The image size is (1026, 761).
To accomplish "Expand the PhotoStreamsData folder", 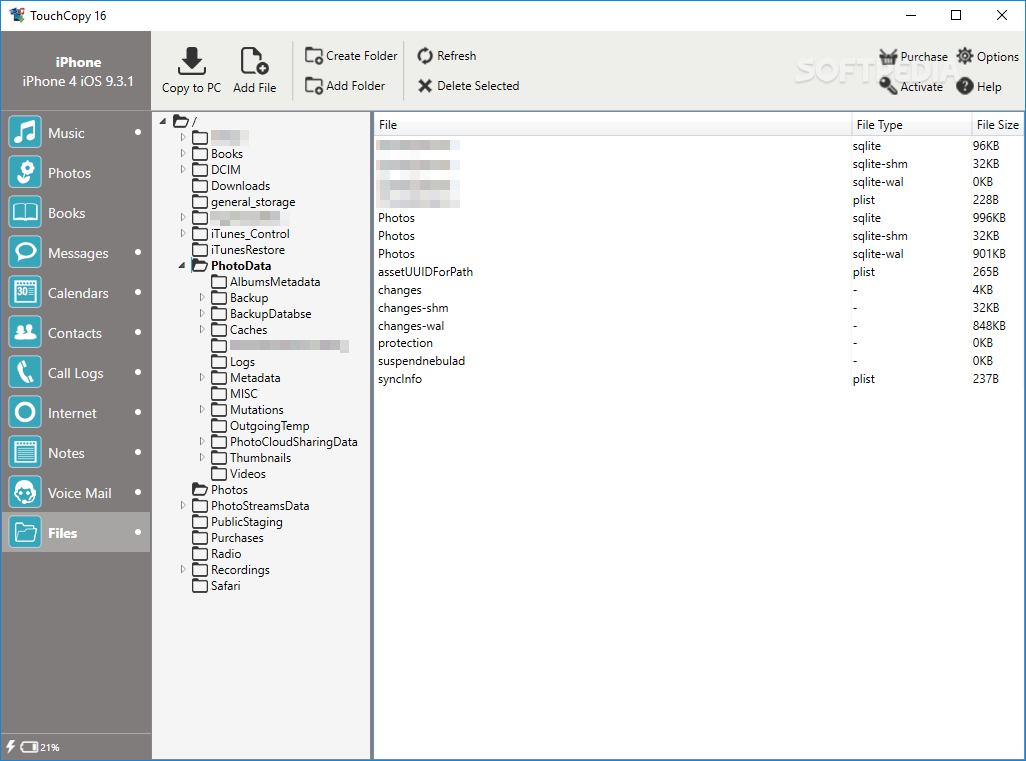I will pos(183,505).
